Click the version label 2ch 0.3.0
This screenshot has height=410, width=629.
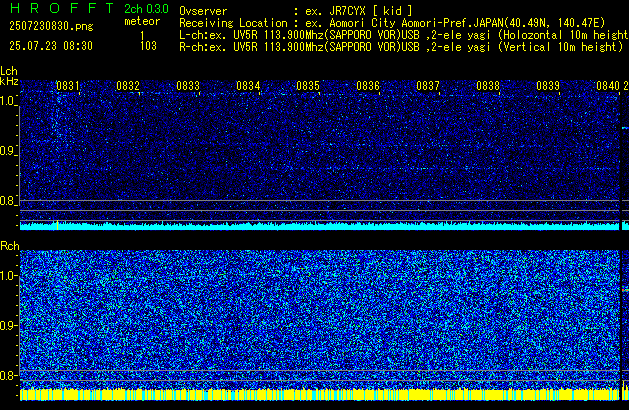146,9
